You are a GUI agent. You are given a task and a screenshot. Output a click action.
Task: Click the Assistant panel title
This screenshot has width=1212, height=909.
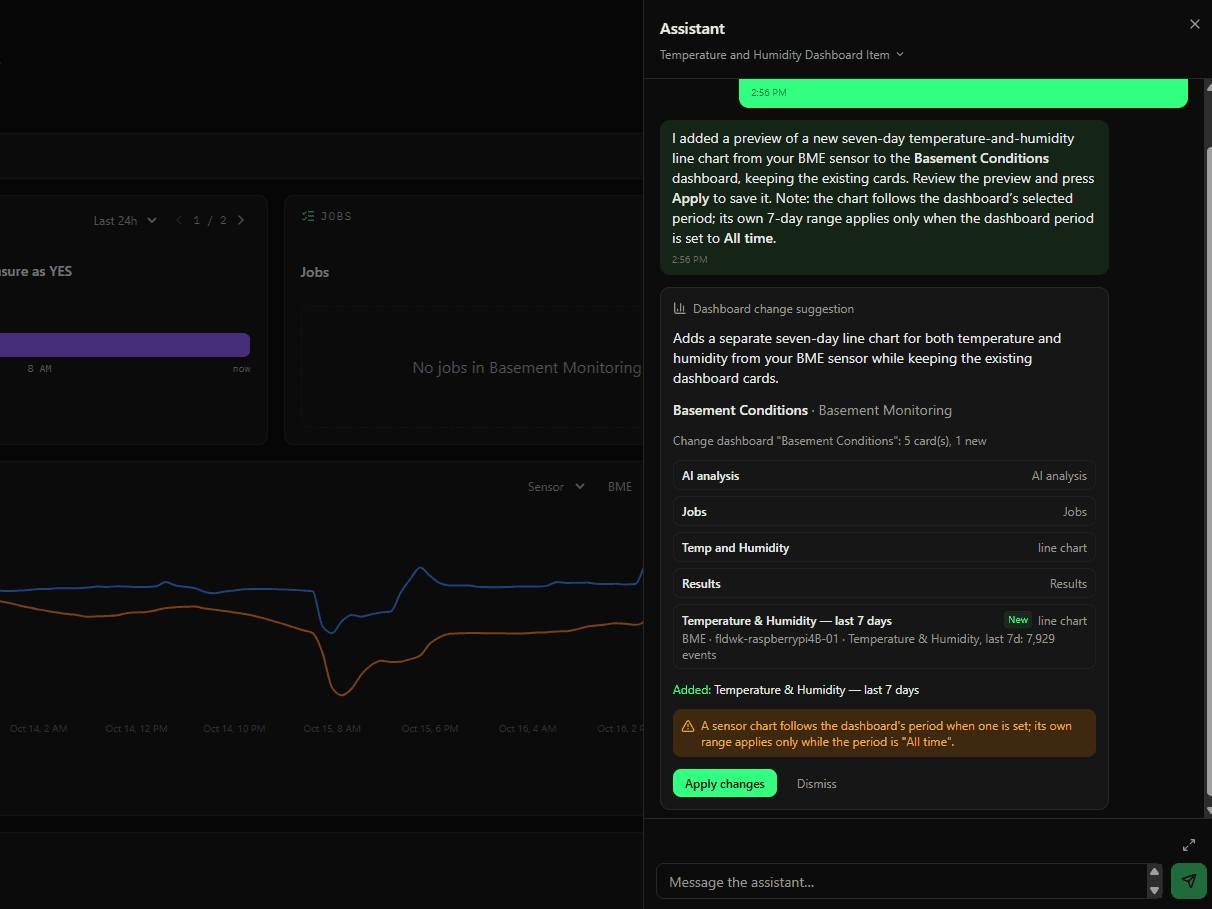(x=692, y=29)
